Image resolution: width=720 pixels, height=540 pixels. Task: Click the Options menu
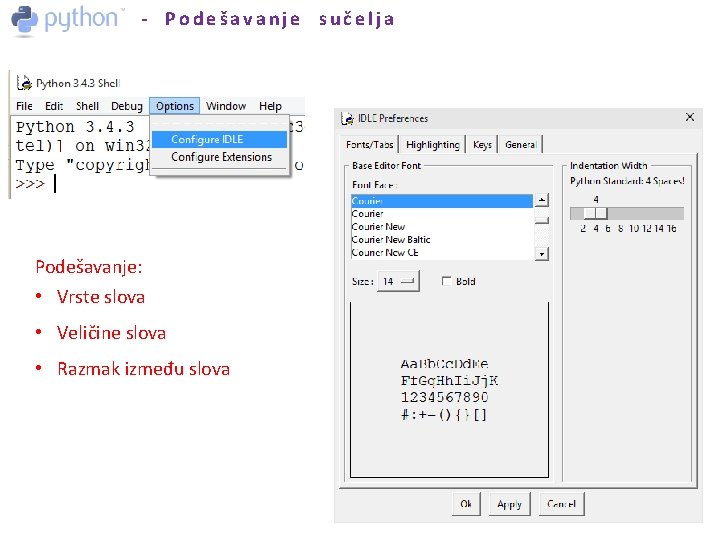pos(174,106)
